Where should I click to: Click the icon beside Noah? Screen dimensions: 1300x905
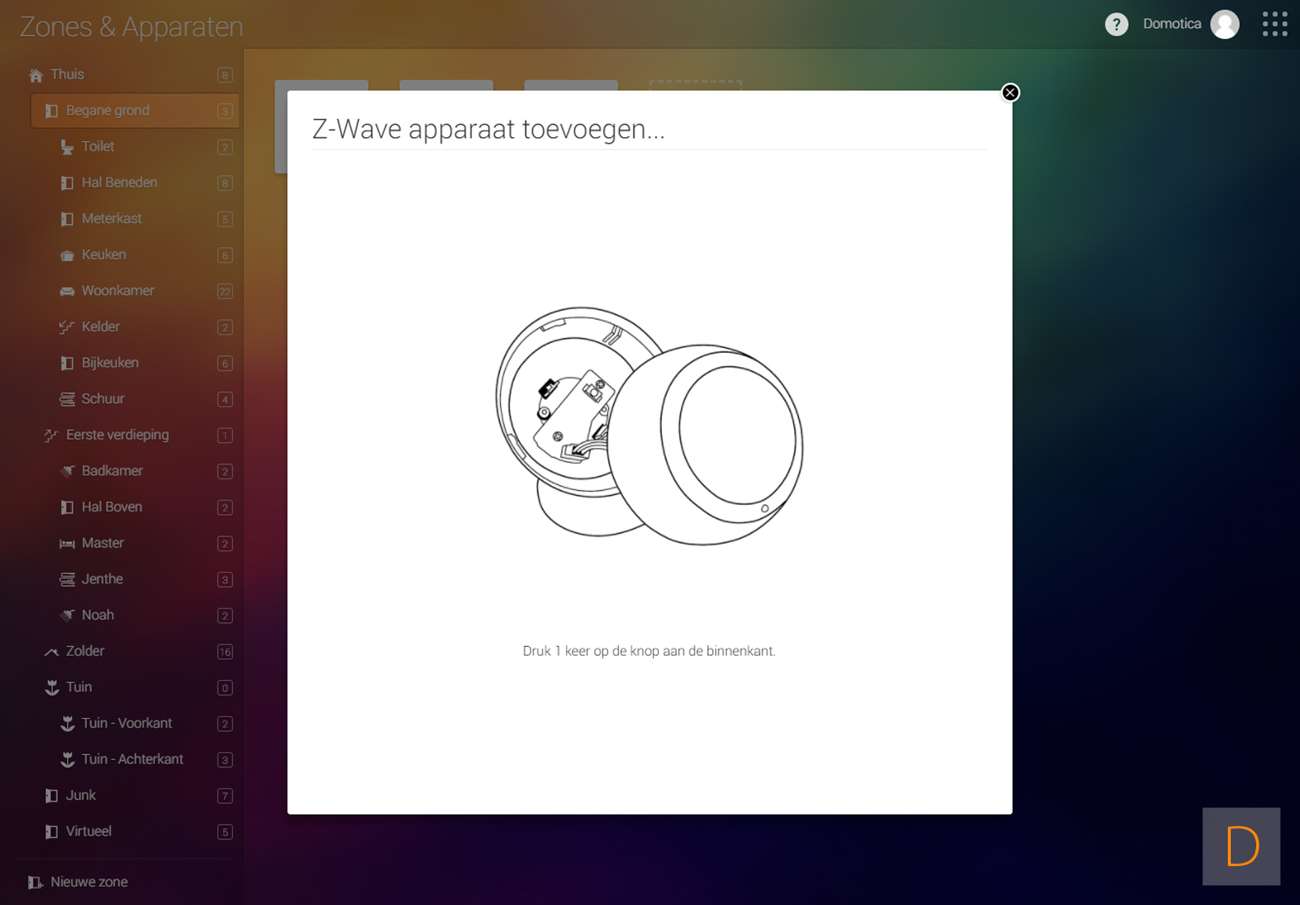tap(67, 615)
